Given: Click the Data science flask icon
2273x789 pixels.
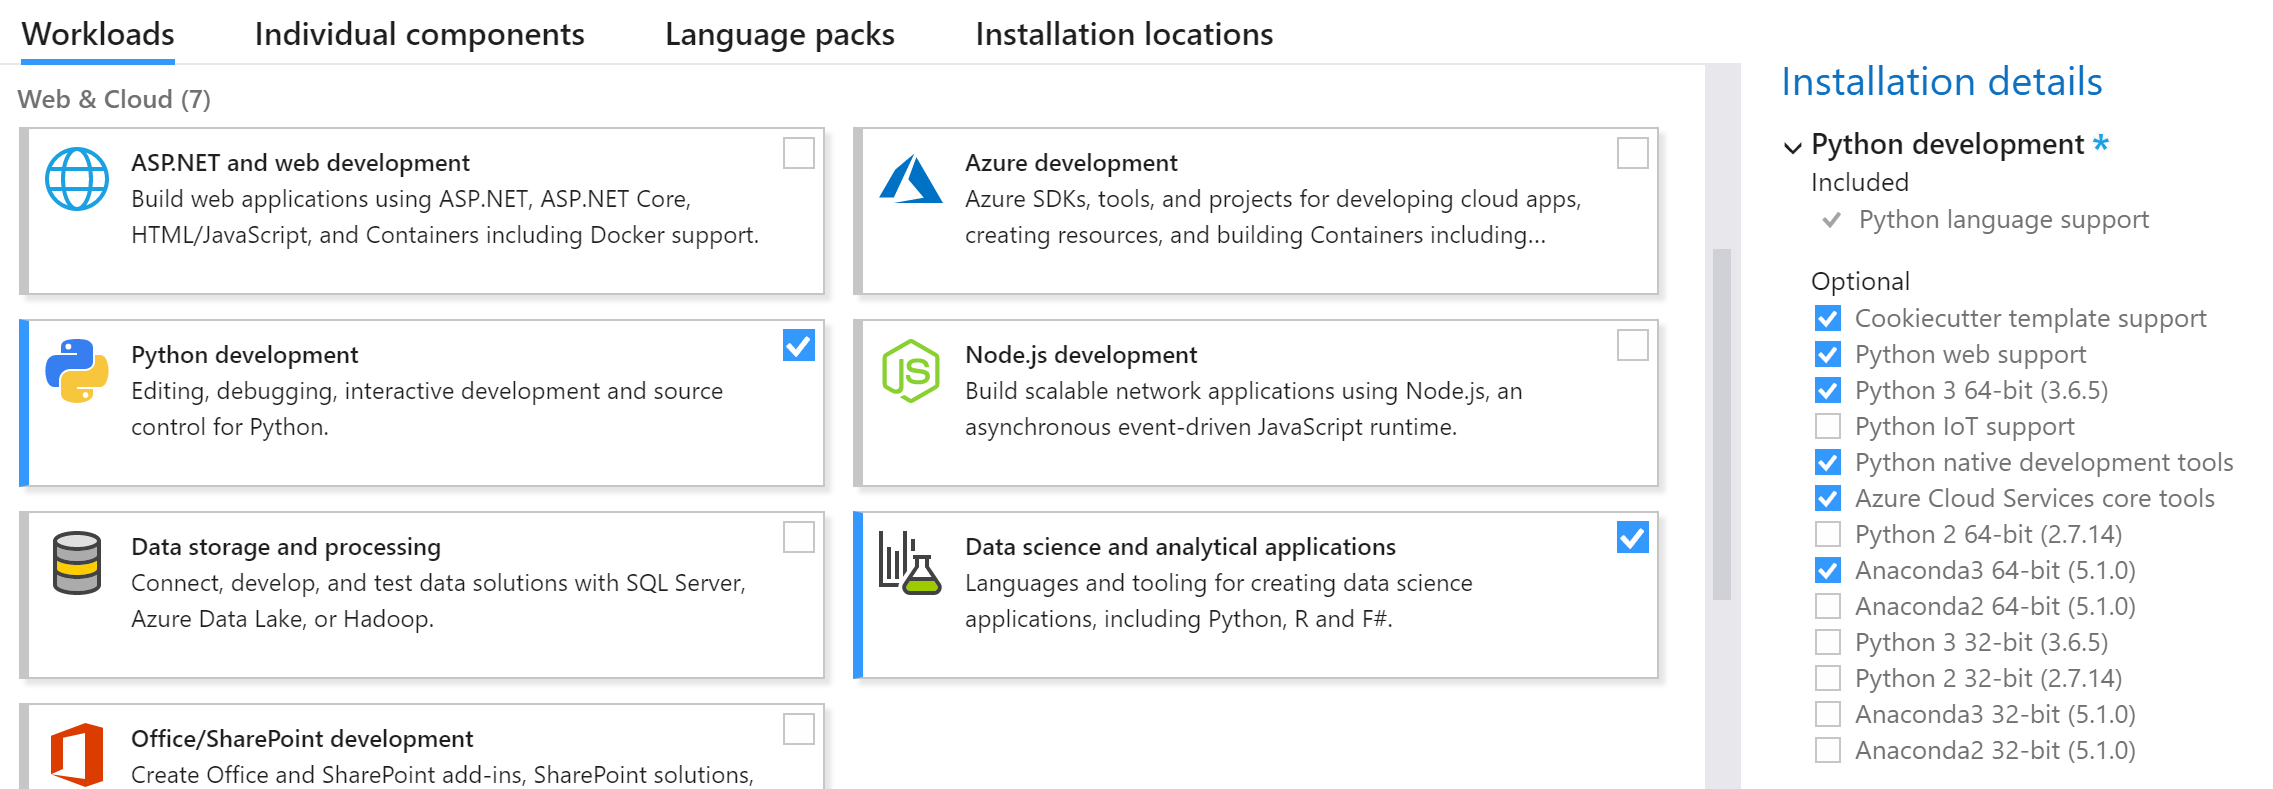Looking at the screenshot, I should click(x=910, y=563).
